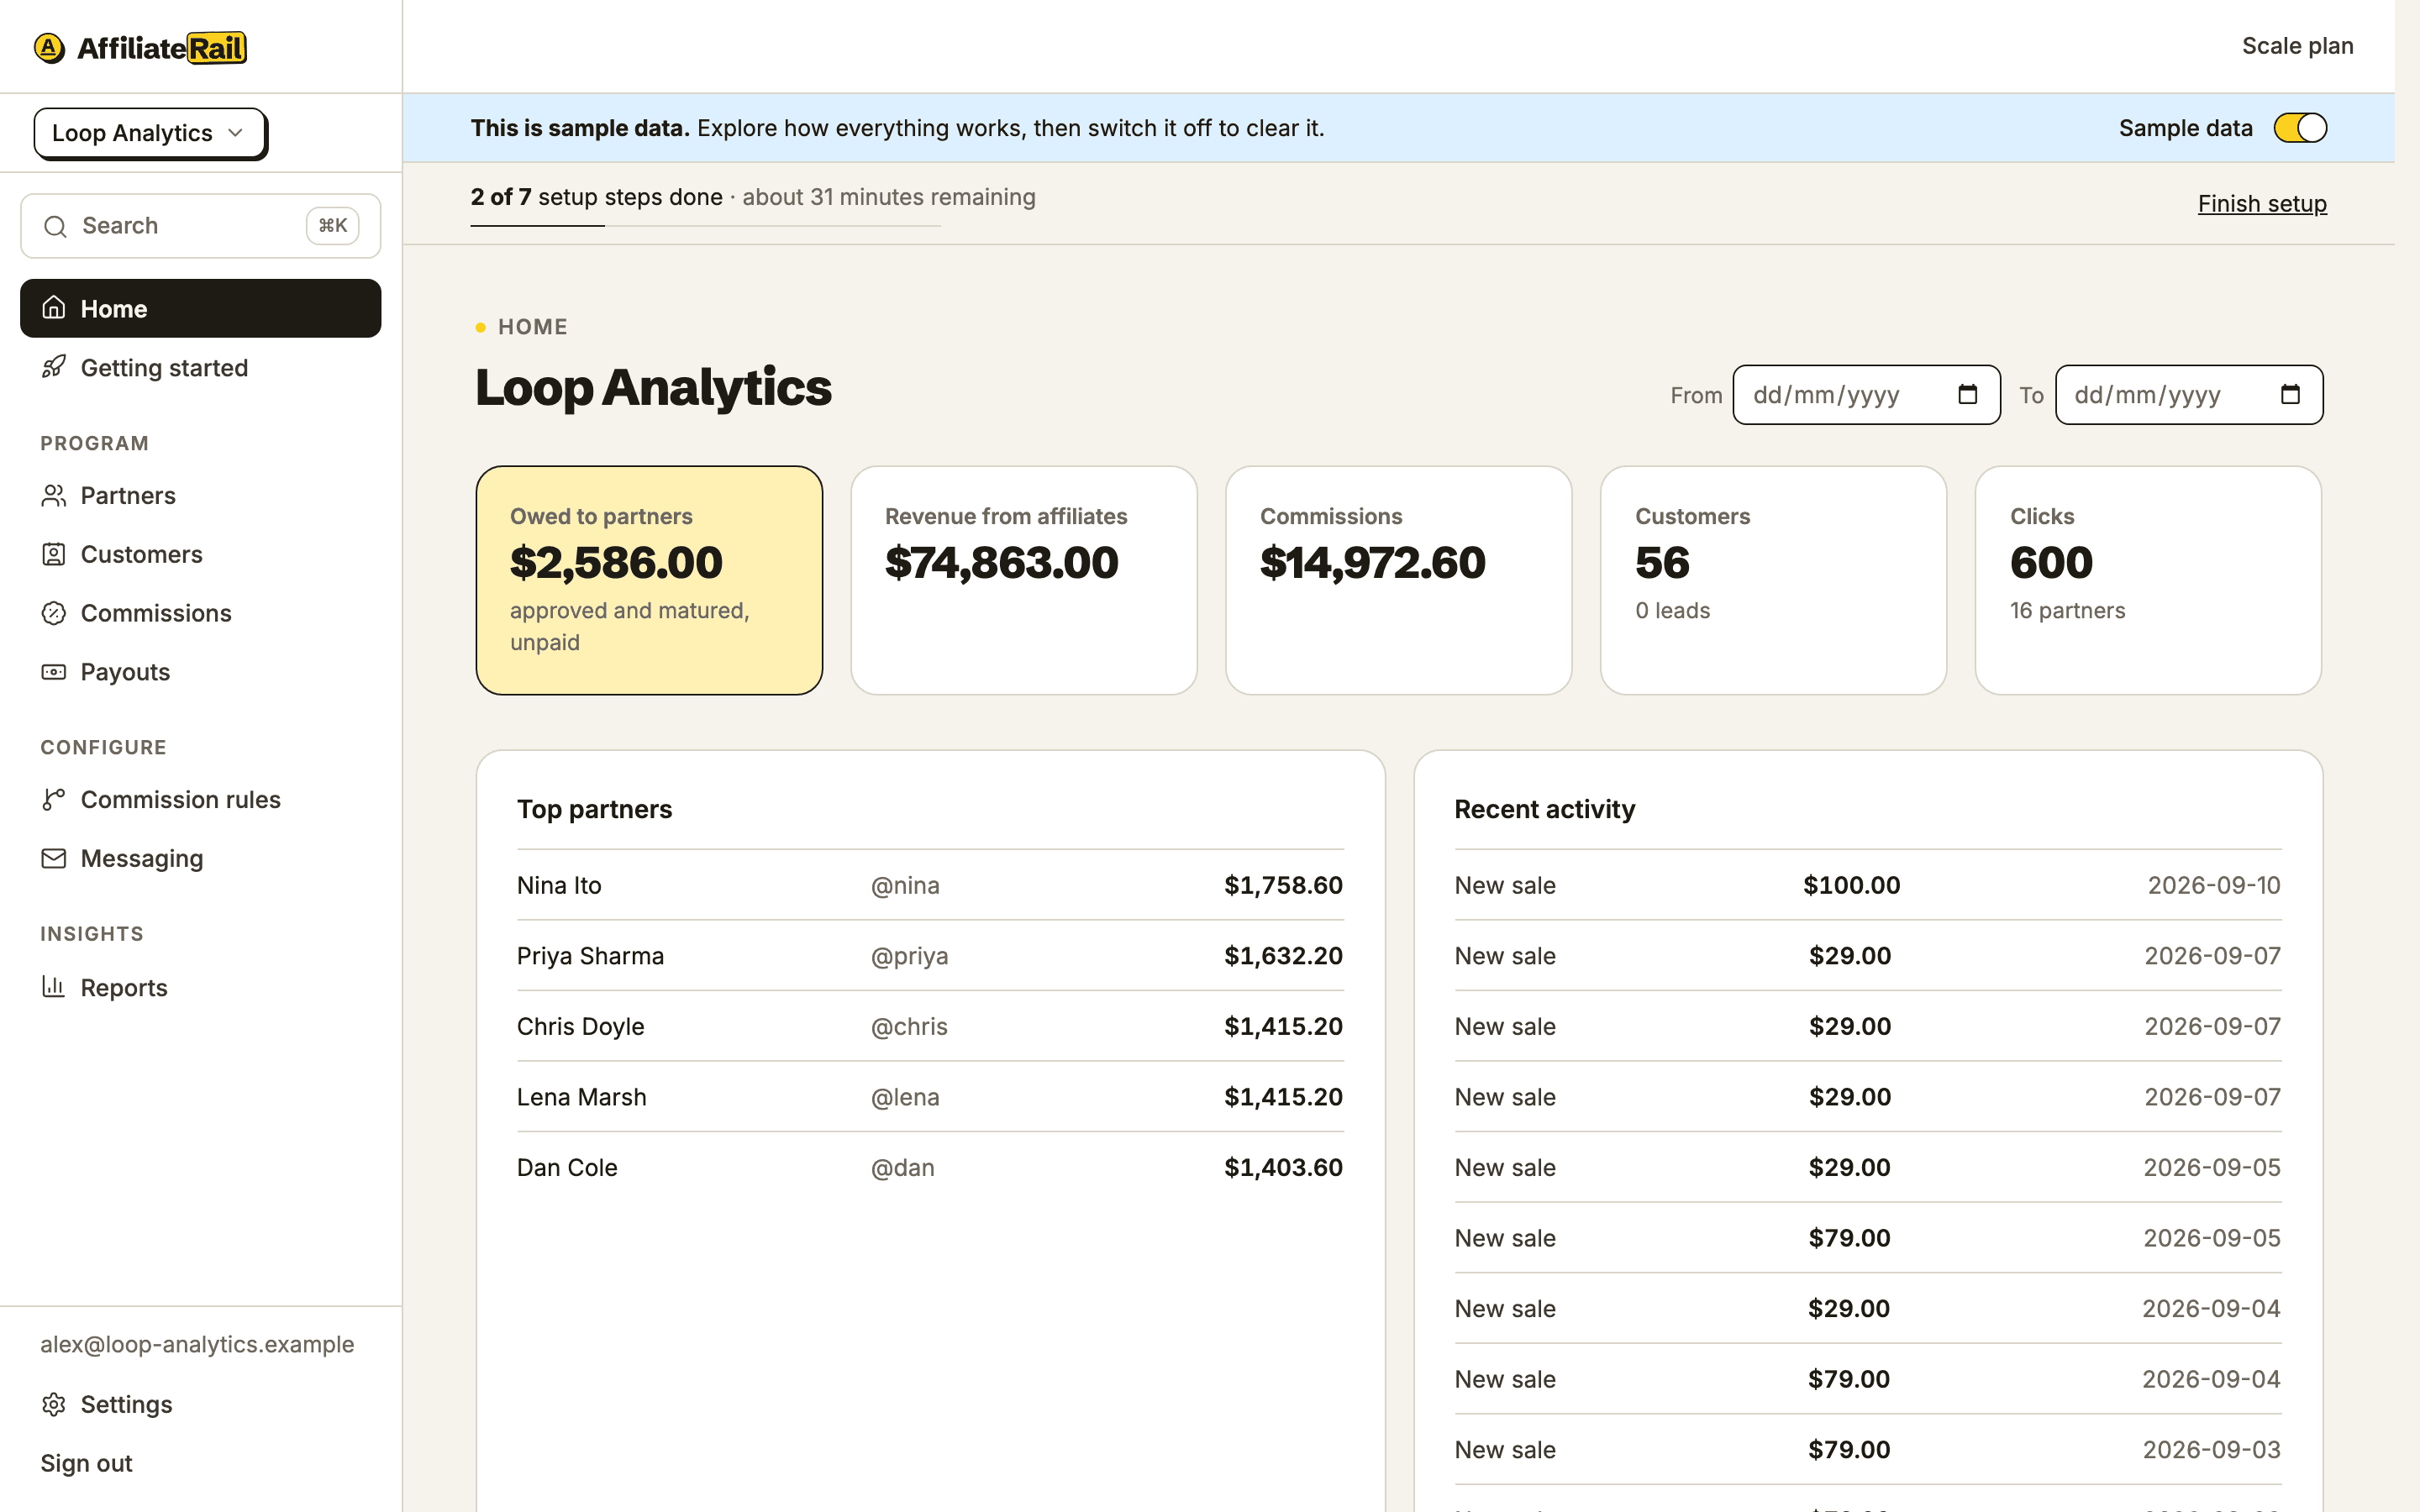Click the setup steps progress bar
This screenshot has height=1512, width=2420.
705,226
